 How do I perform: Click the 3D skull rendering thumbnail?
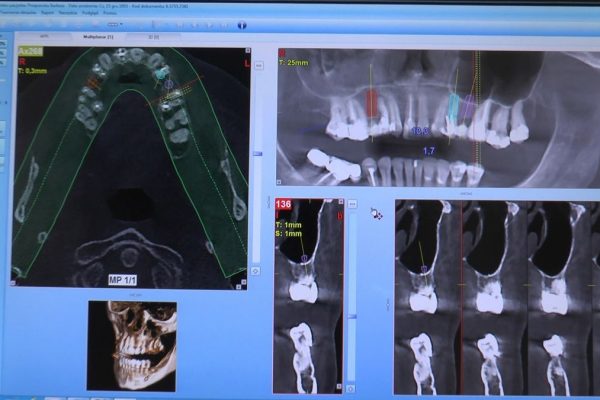coord(132,345)
